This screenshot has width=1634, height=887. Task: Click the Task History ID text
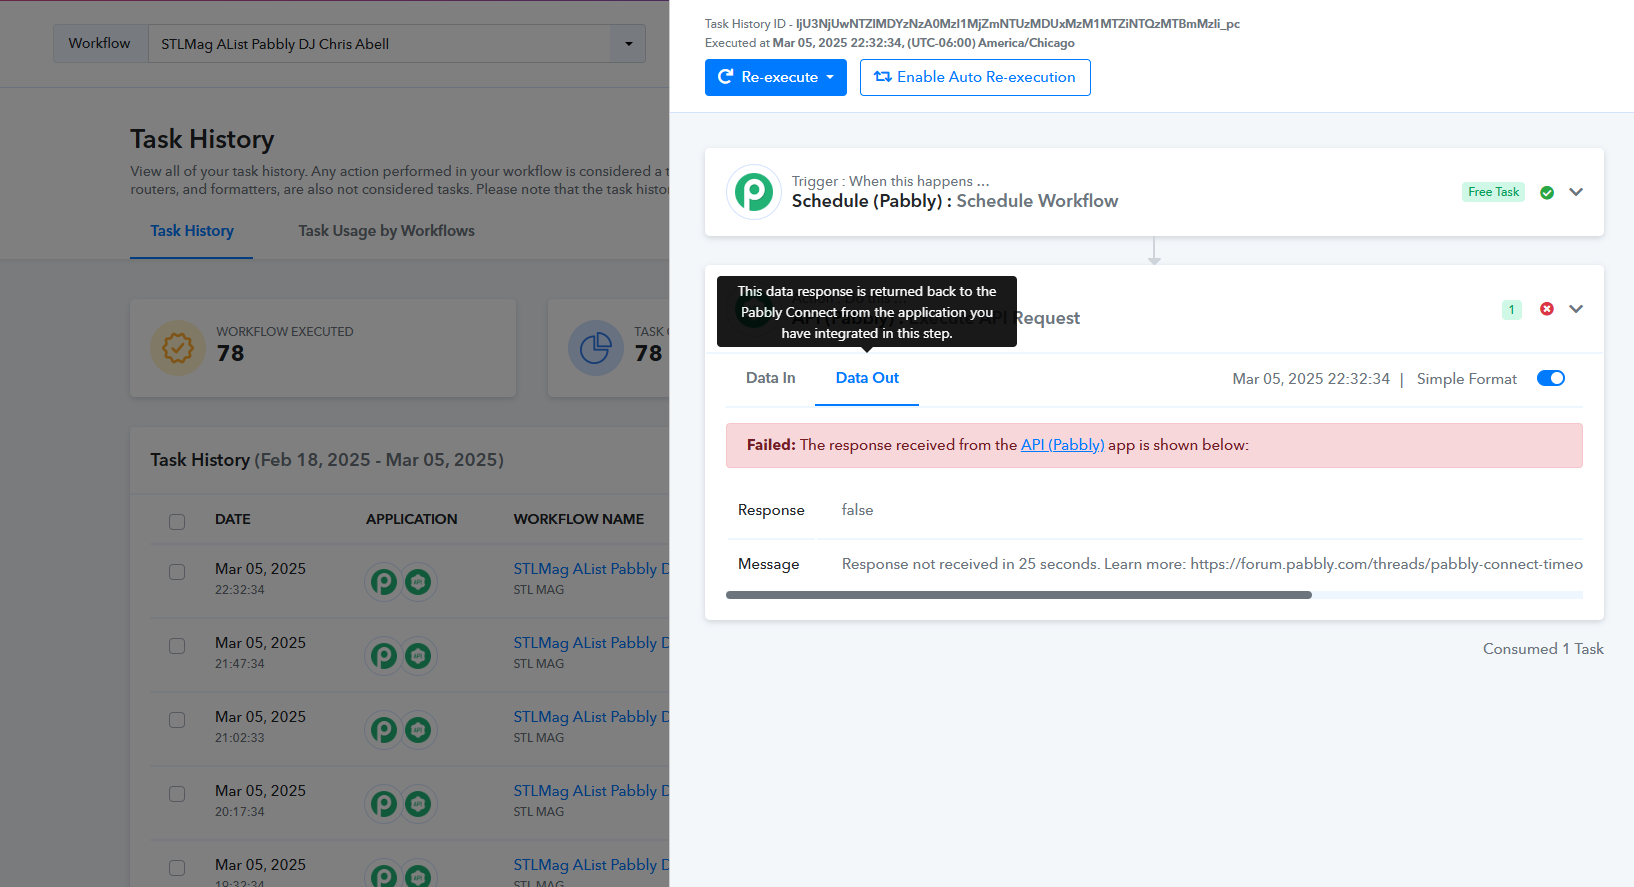point(972,24)
